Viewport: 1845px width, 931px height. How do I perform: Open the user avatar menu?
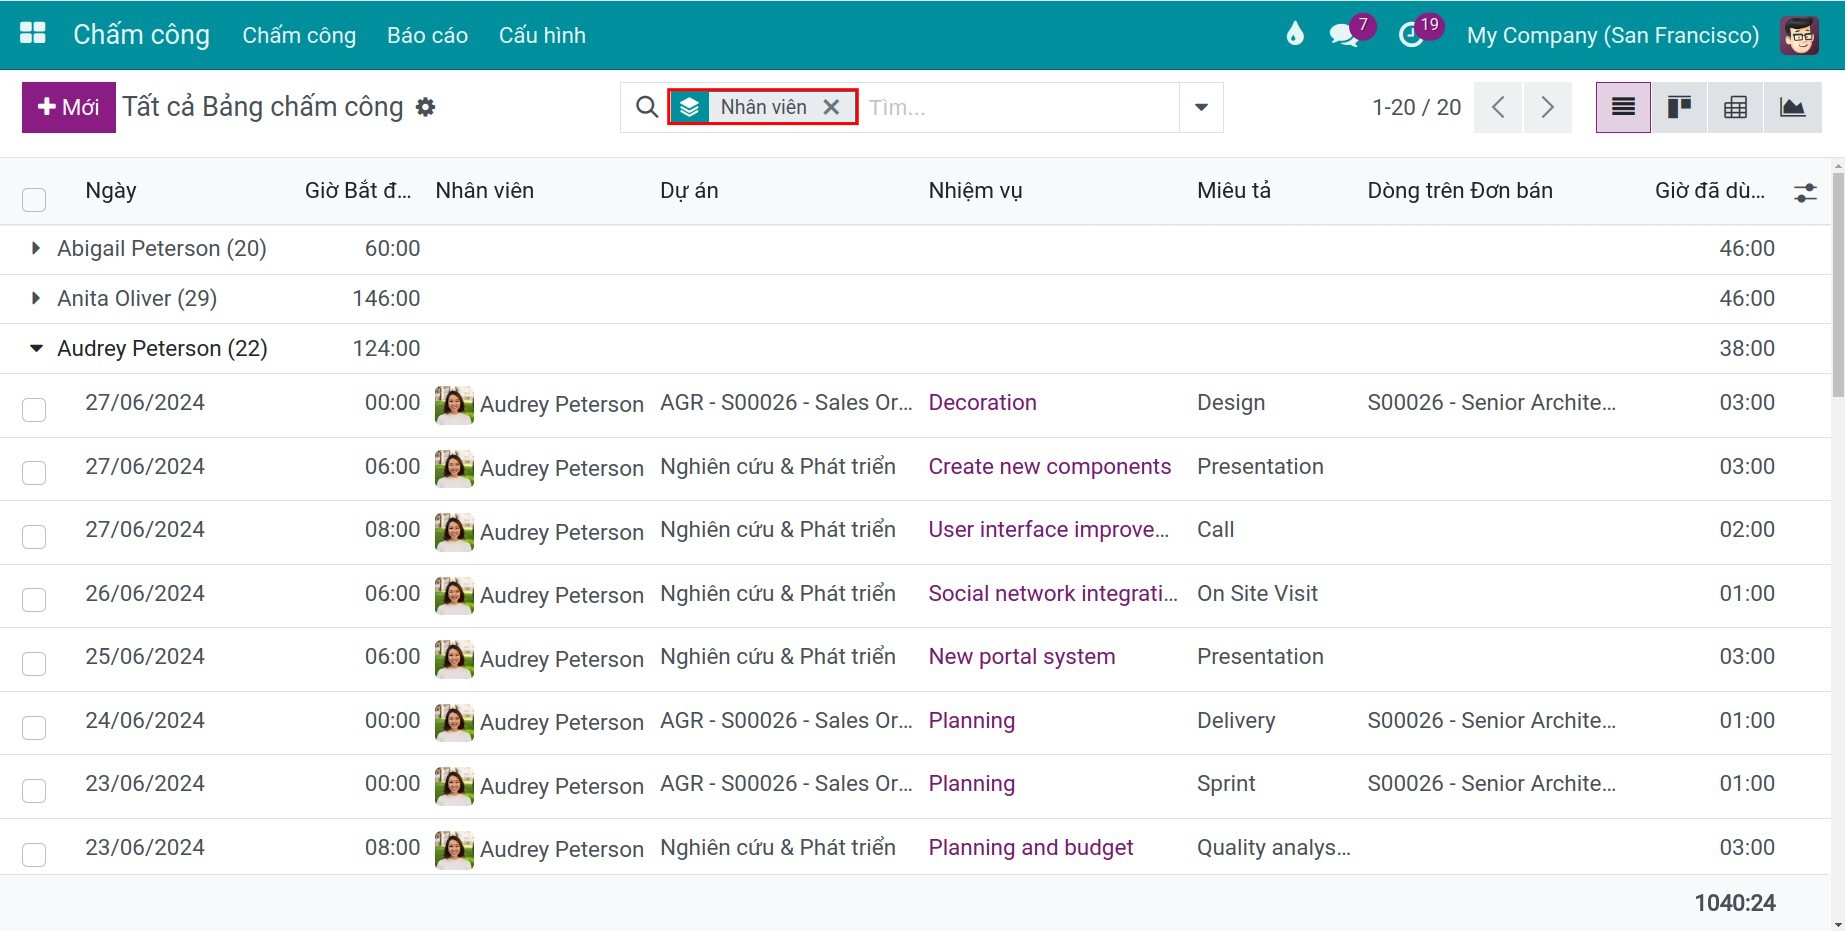(1799, 35)
